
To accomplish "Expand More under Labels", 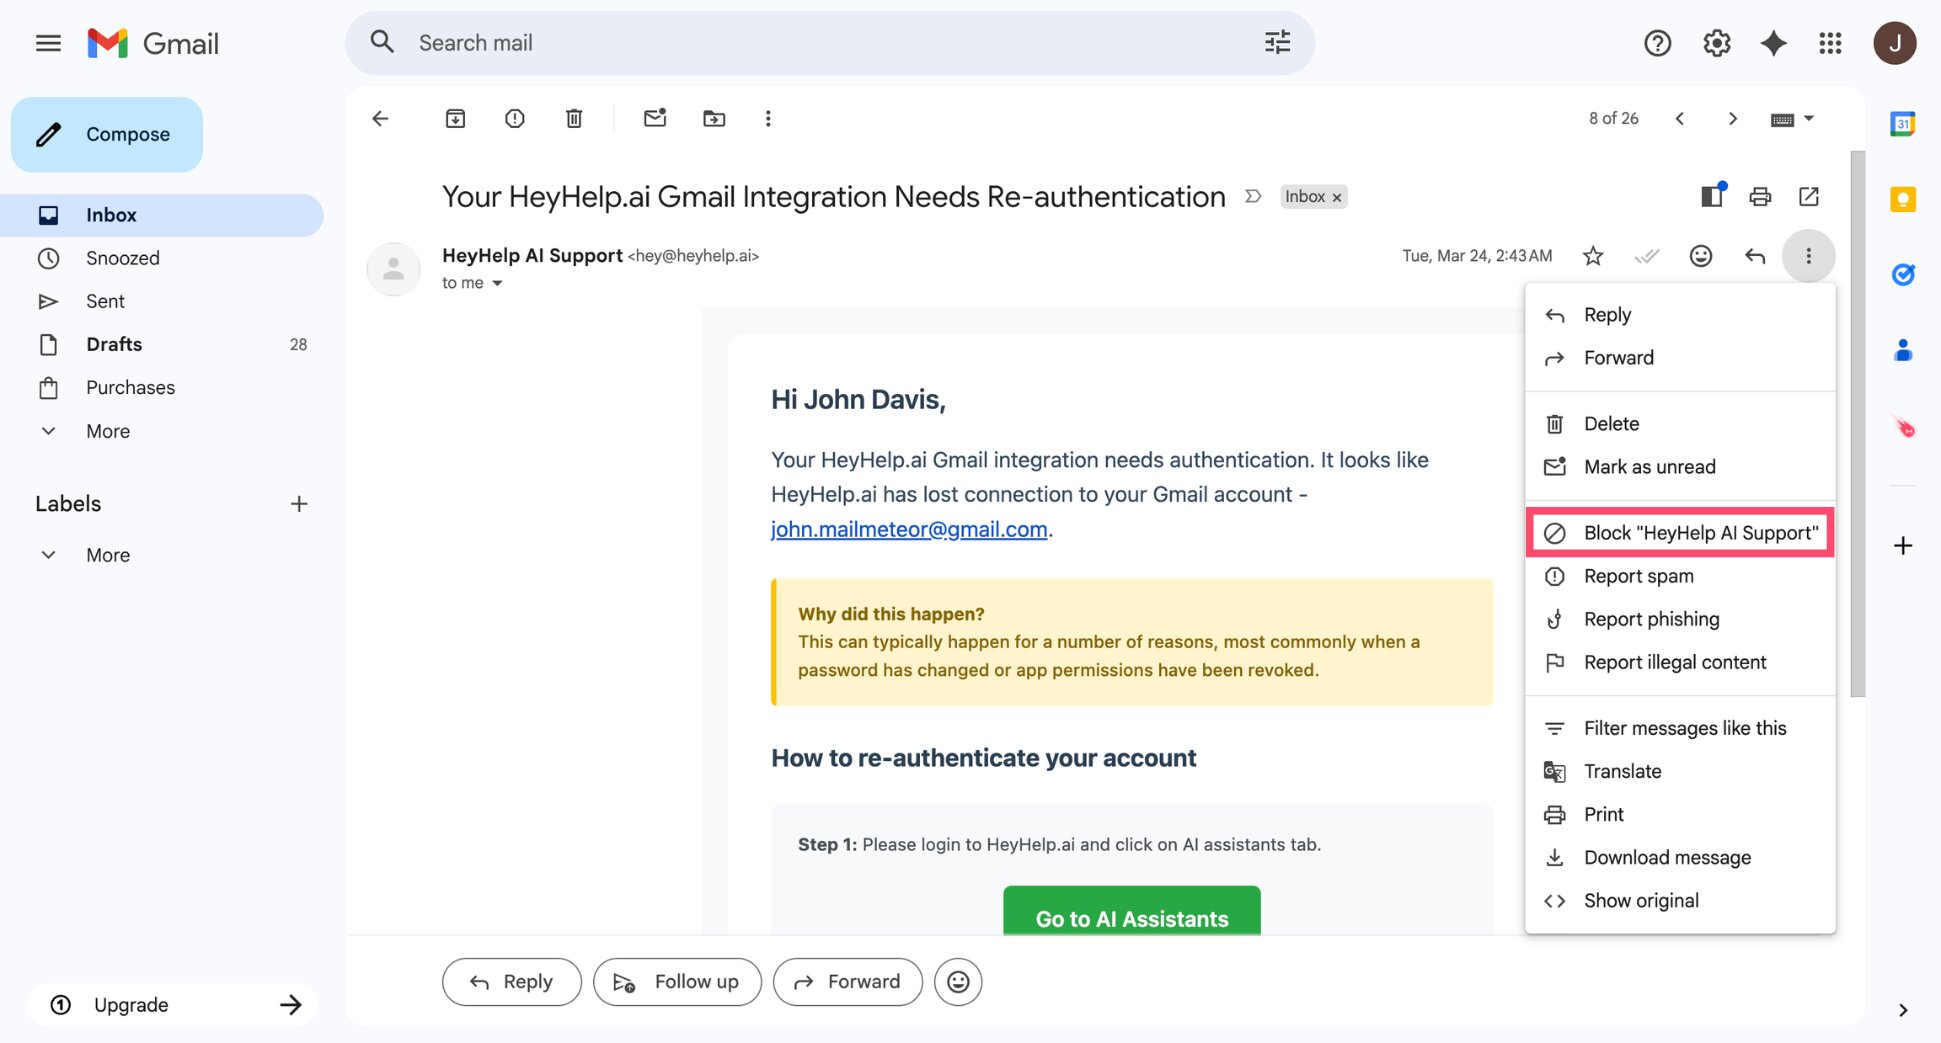I will 108,555.
